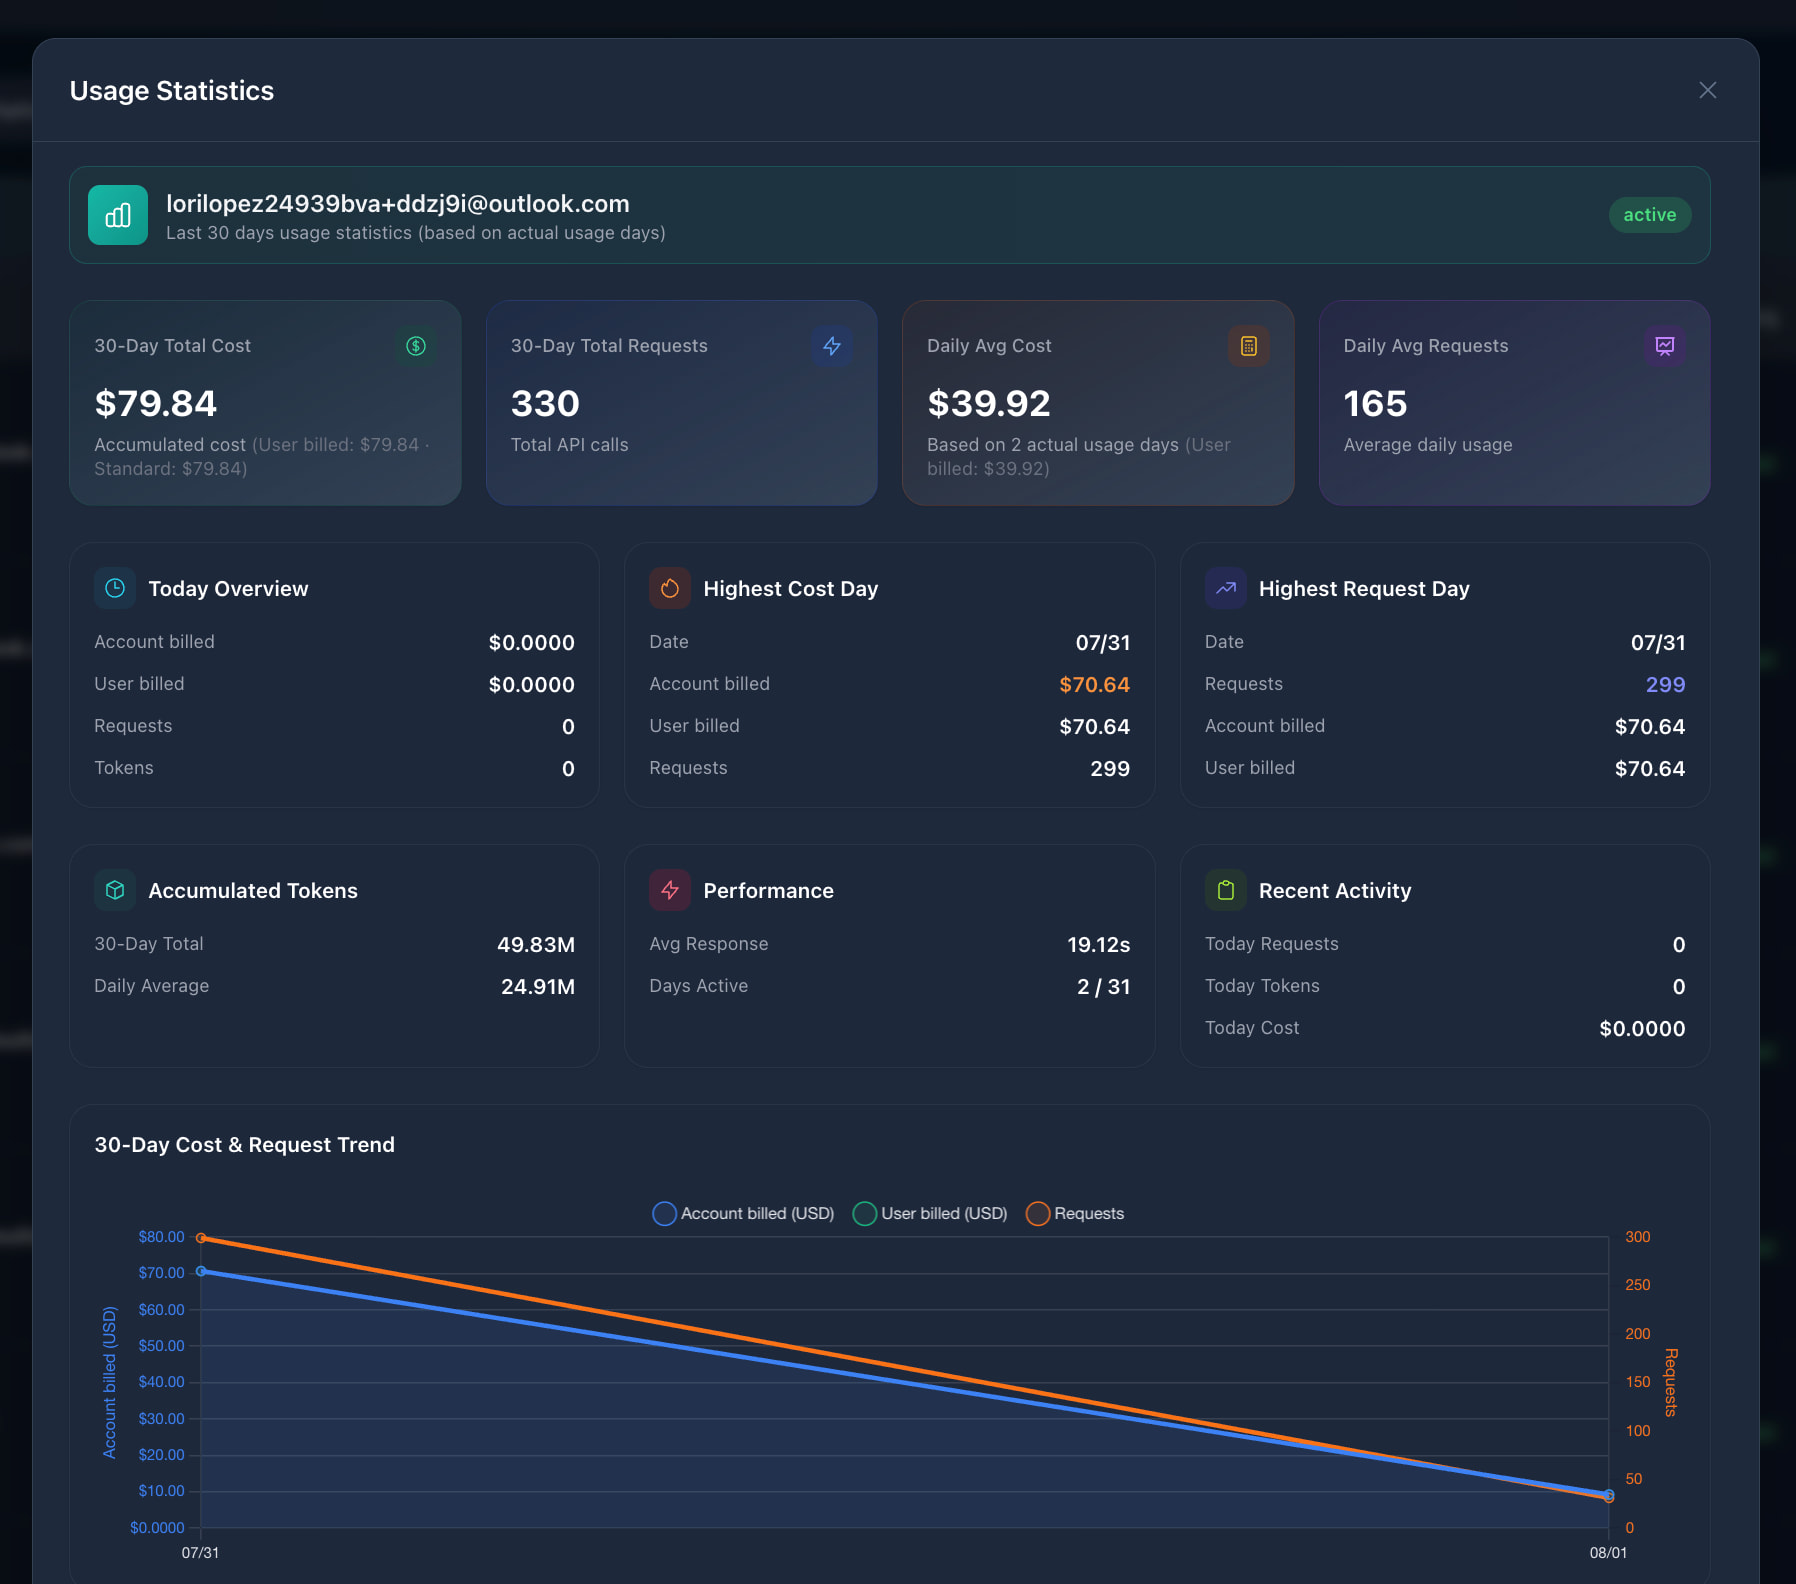Click the clock icon beside Today Overview
This screenshot has height=1584, width=1796.
click(115, 588)
